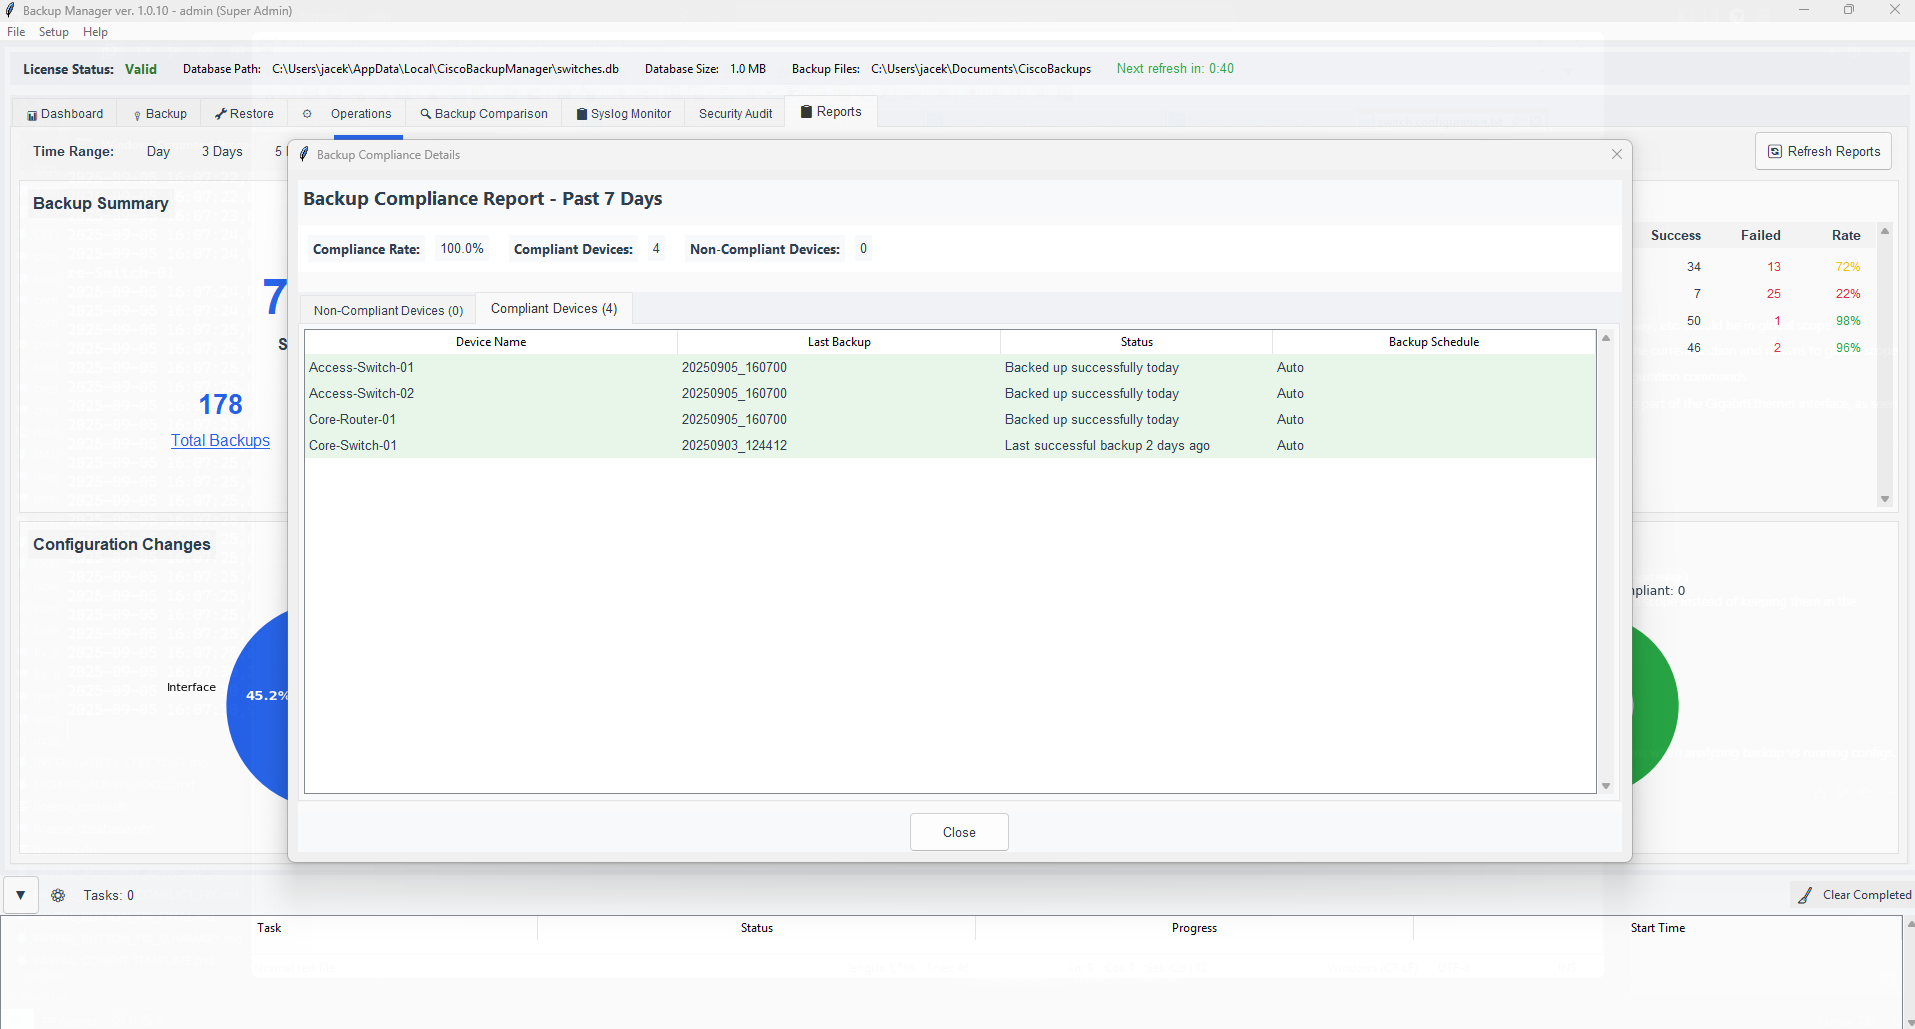The width and height of the screenshot is (1915, 1029).
Task: Set time range to 3 Days
Action: coord(222,151)
